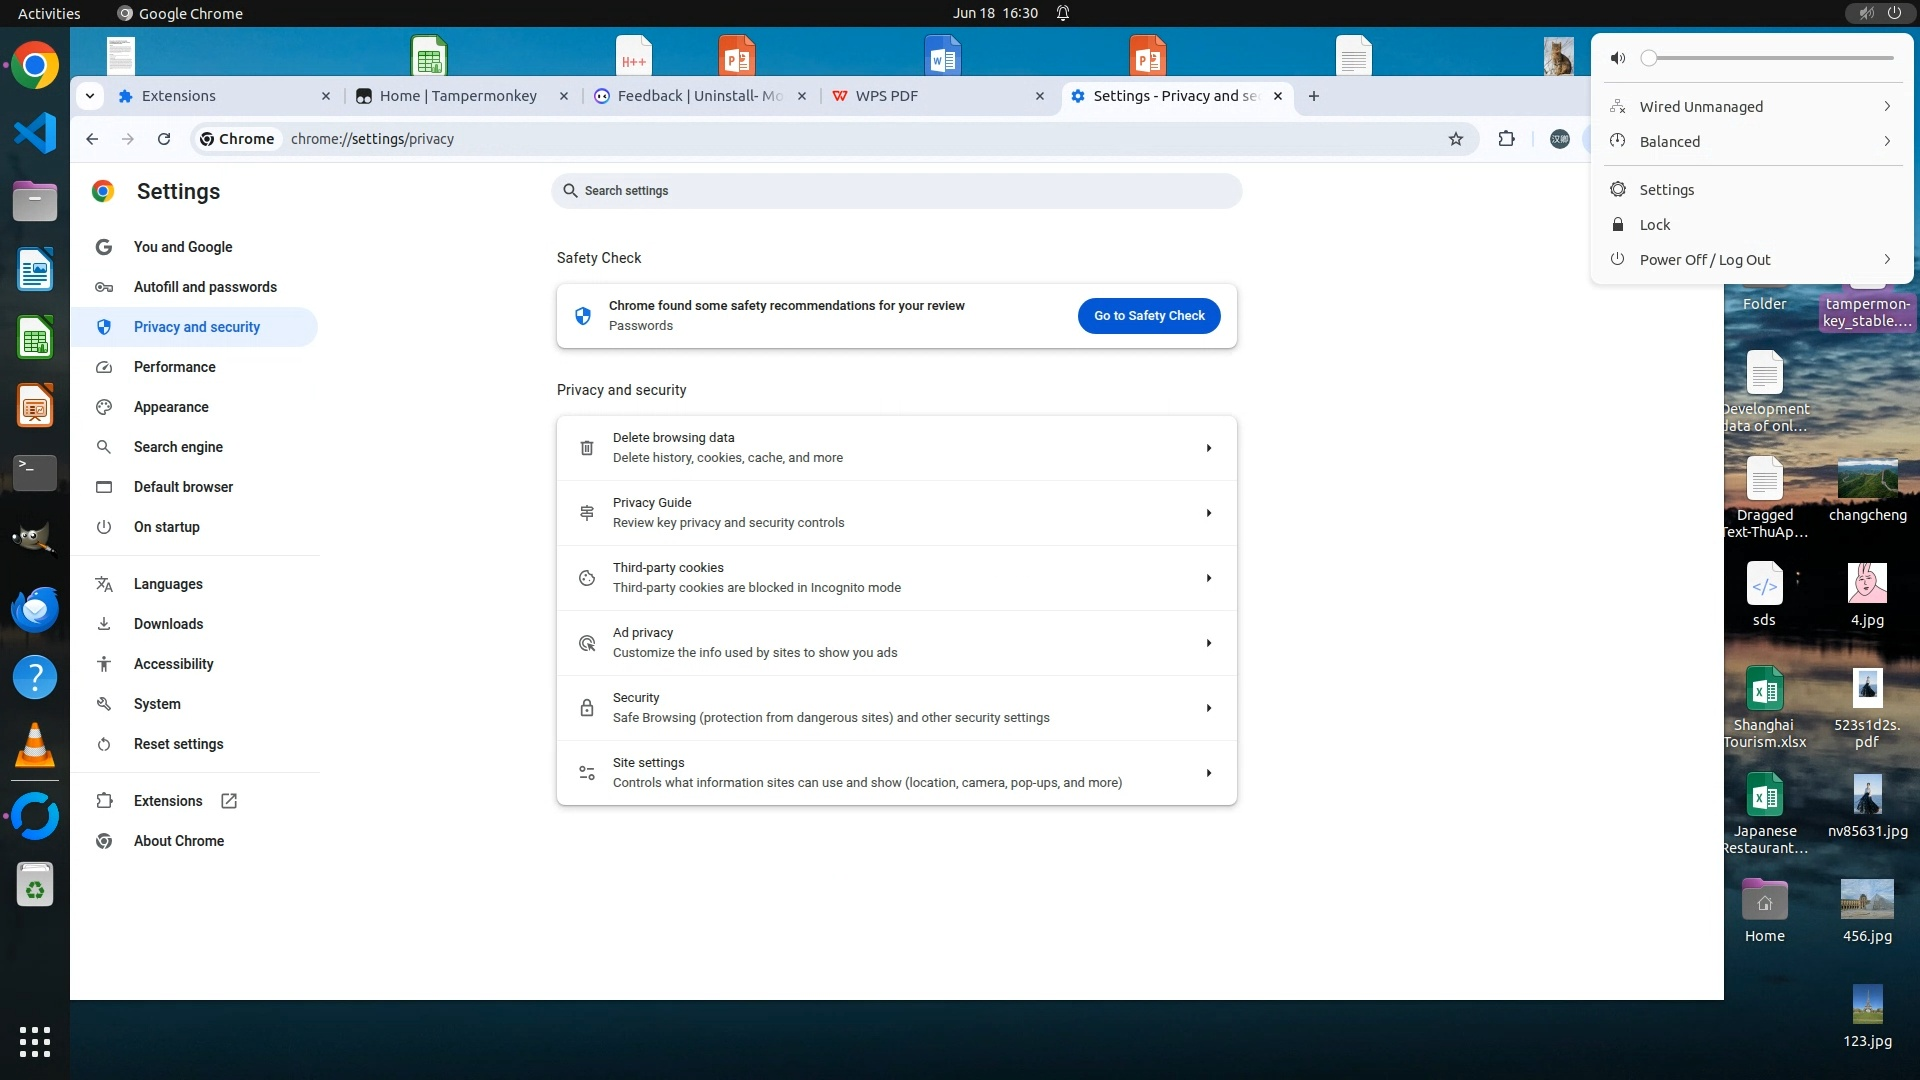Screen dimensions: 1920x1080
Task: Click the speaker mute icon in system menu
Action: pos(1618,58)
